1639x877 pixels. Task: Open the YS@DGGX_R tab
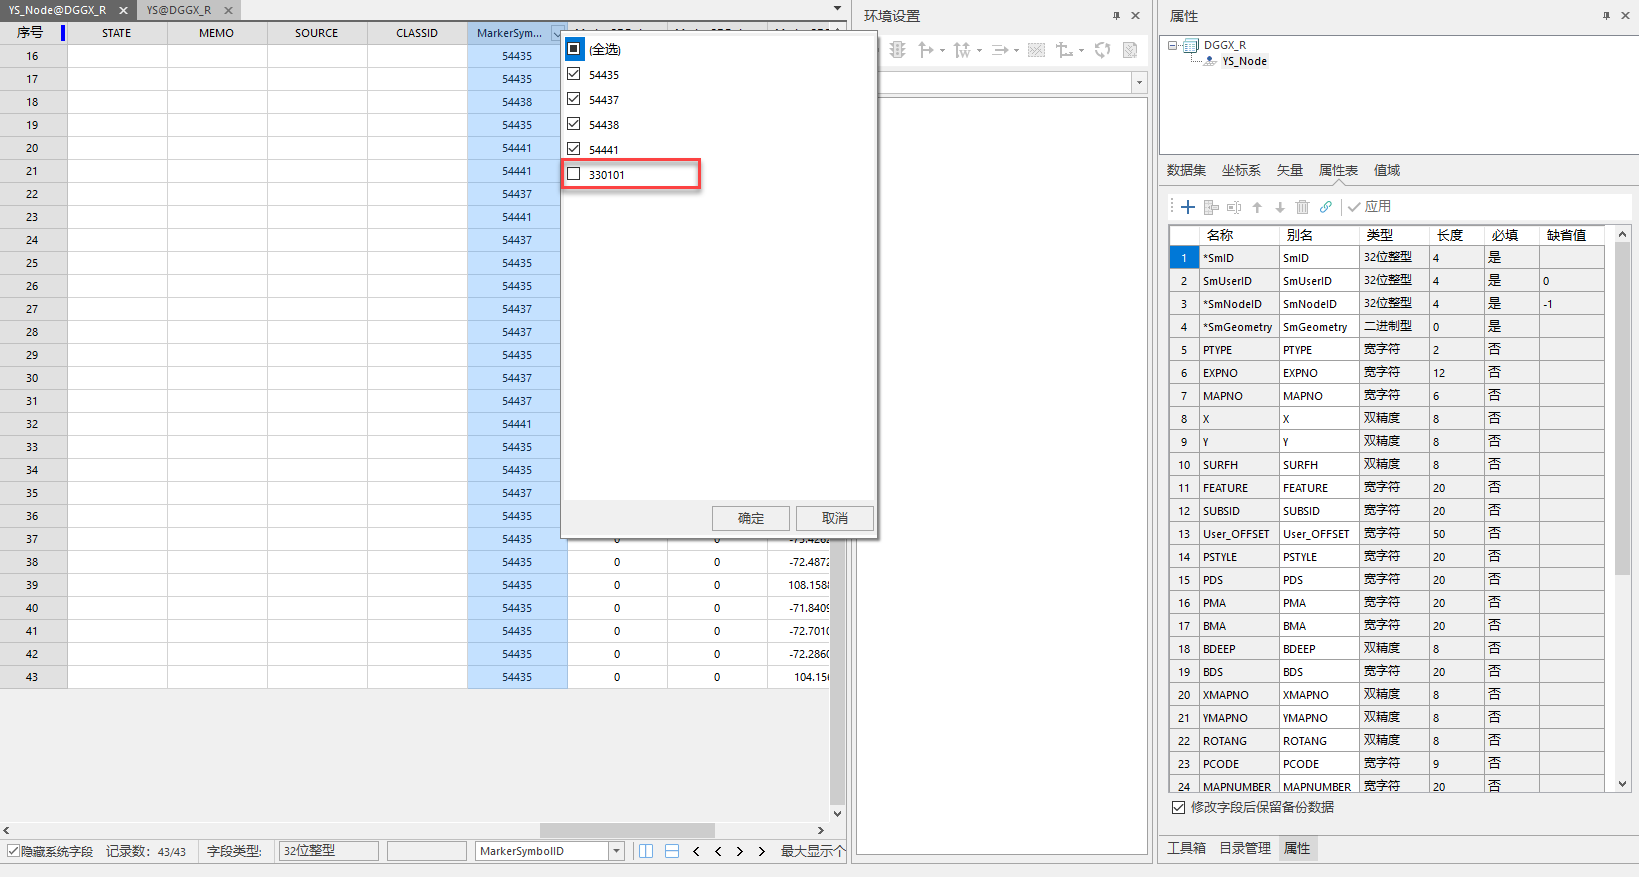pyautogui.click(x=179, y=10)
